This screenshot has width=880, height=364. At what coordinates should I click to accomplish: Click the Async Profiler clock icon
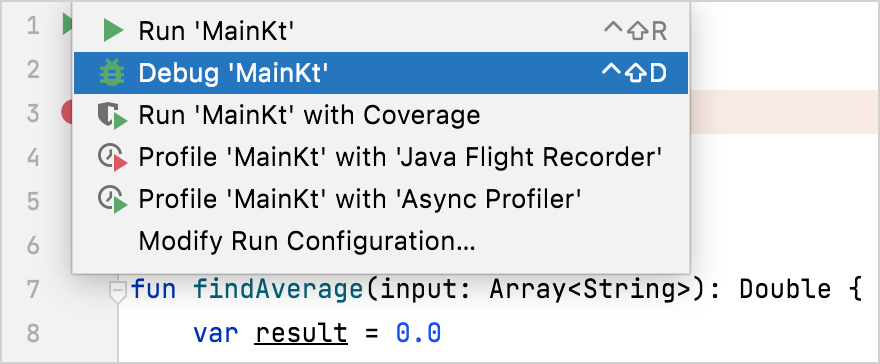point(112,201)
